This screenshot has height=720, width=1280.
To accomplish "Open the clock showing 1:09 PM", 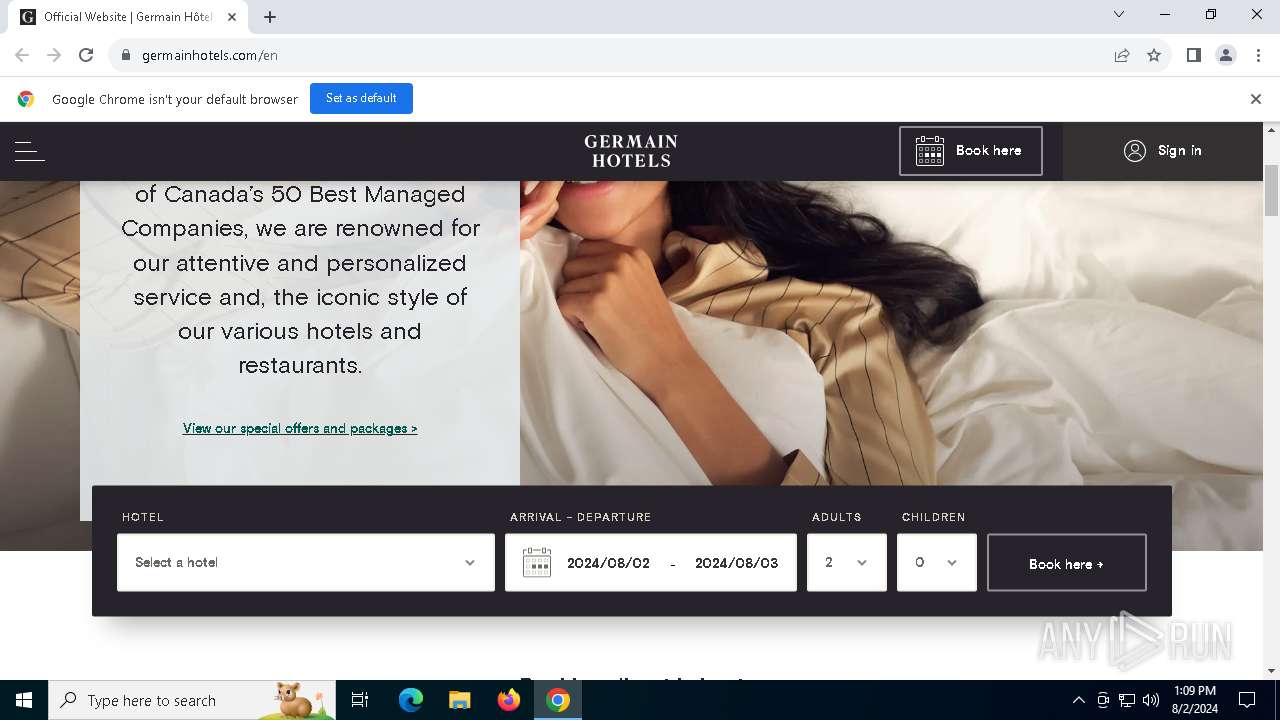I will coord(1195,700).
